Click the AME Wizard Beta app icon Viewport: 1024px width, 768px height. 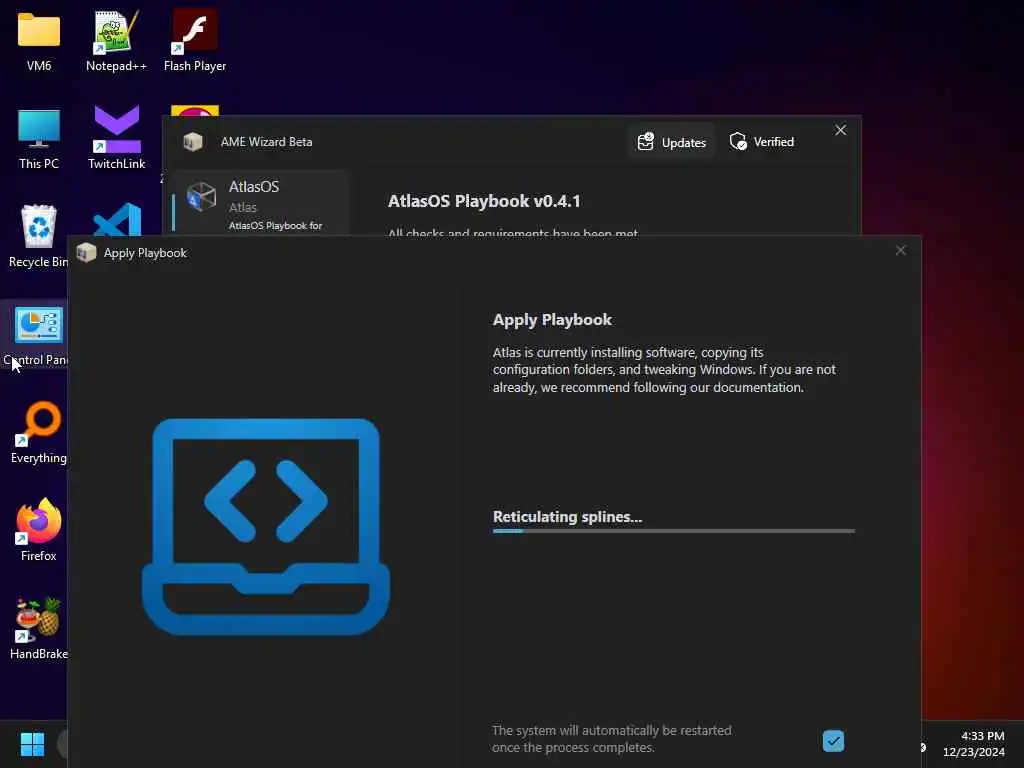tap(193, 142)
